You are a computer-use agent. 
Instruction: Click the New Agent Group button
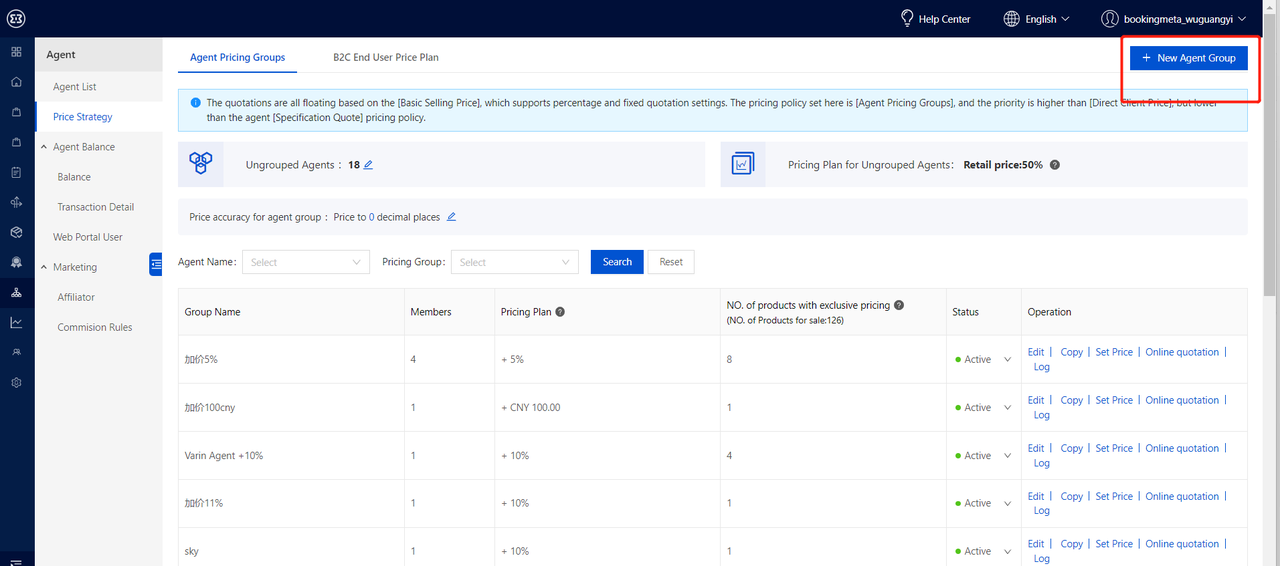(1188, 58)
